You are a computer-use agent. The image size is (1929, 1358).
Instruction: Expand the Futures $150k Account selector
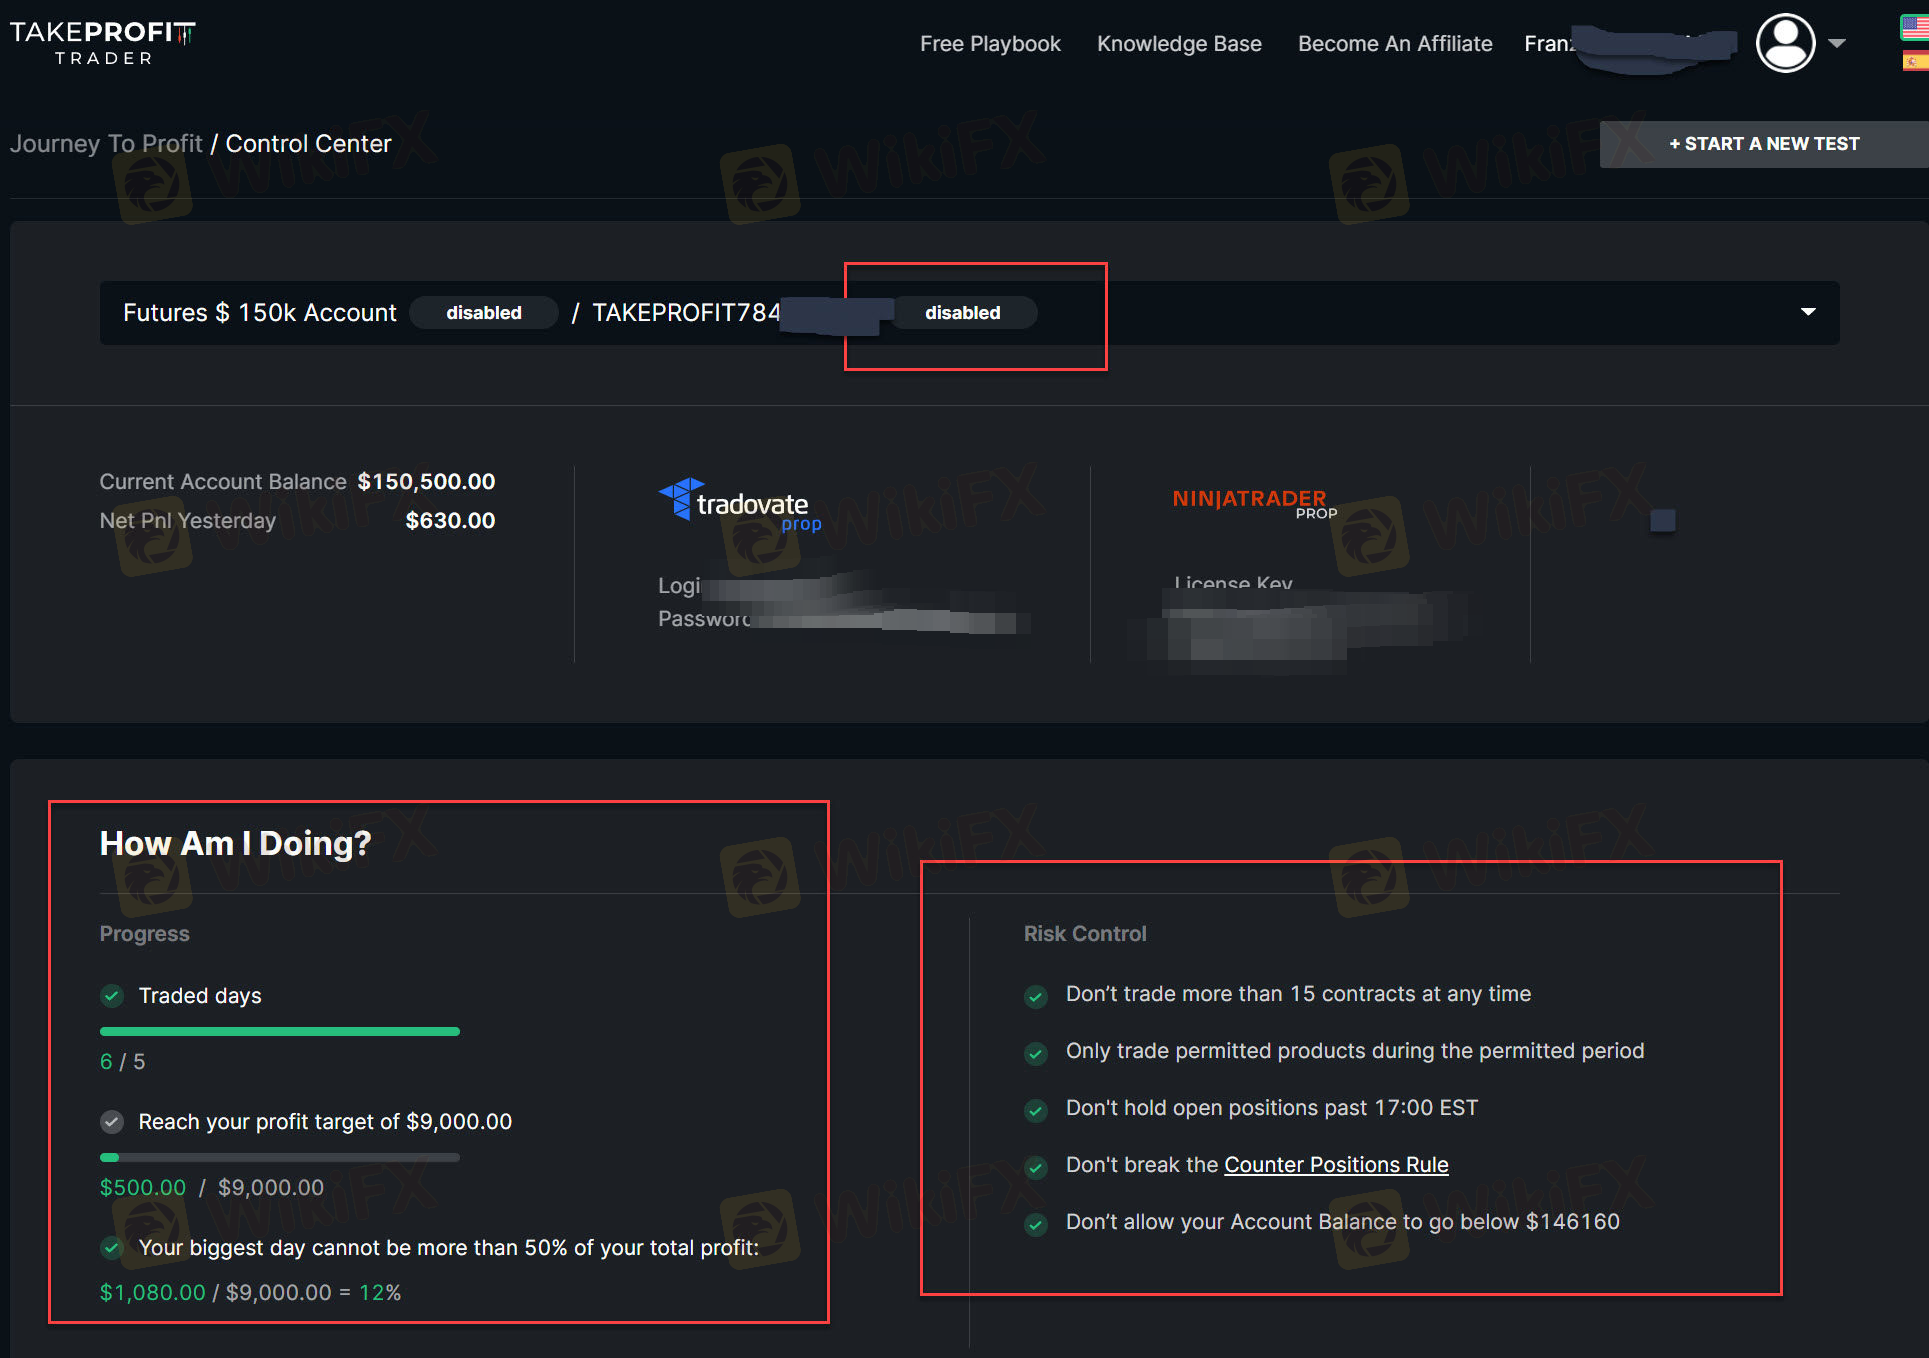1807,312
